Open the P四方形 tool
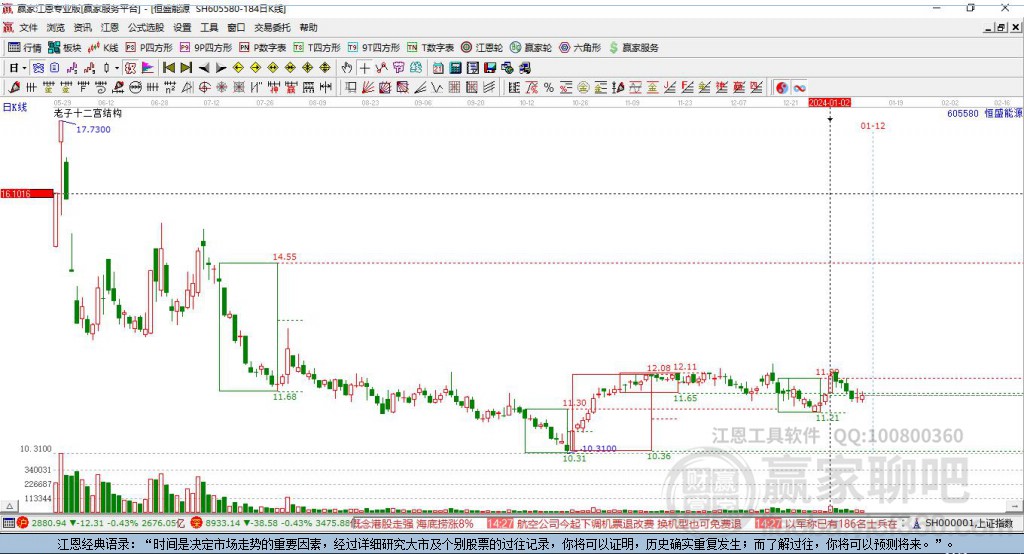Image resolution: width=1024 pixels, height=554 pixels. click(149, 48)
